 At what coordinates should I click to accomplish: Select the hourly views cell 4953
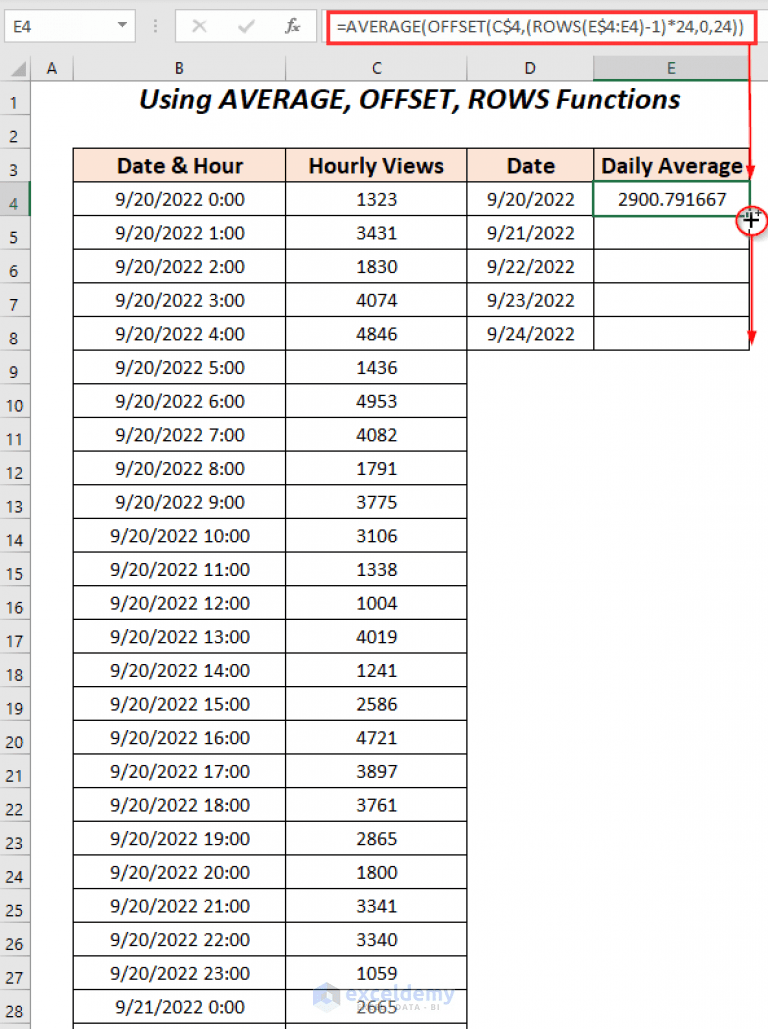(376, 401)
